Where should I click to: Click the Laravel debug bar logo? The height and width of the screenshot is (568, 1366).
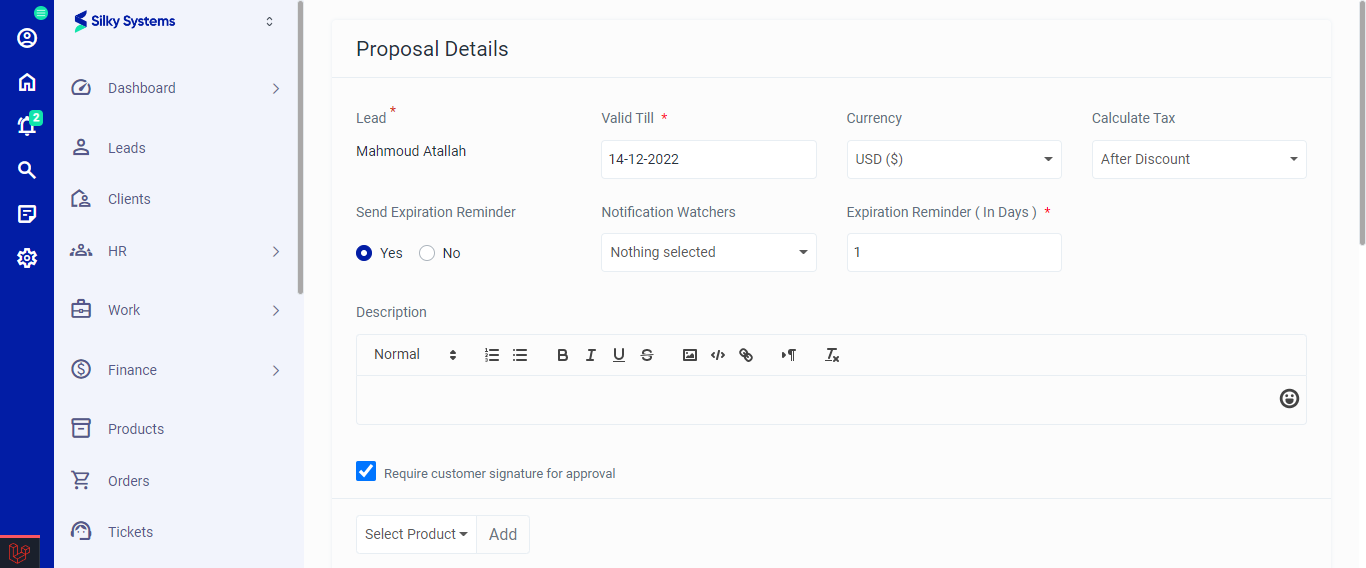(20, 552)
